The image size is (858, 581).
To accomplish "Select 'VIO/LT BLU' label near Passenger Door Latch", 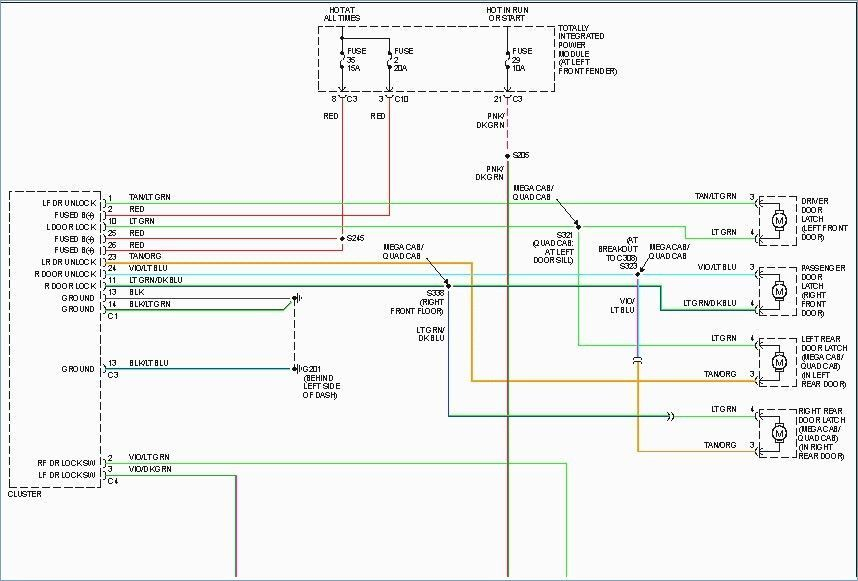I will (717, 268).
